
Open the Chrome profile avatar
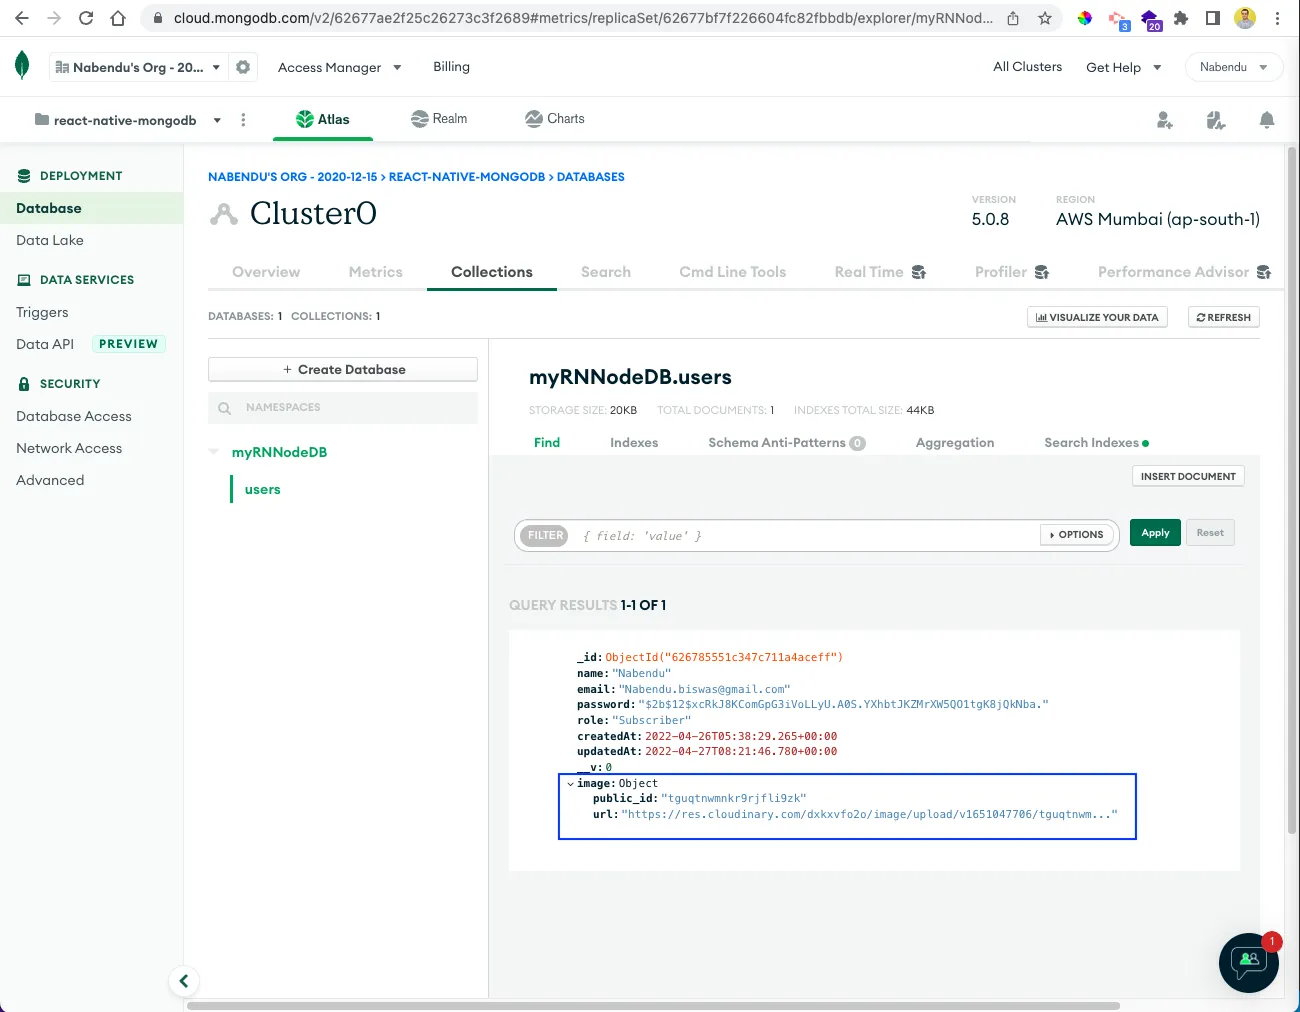click(x=1245, y=18)
